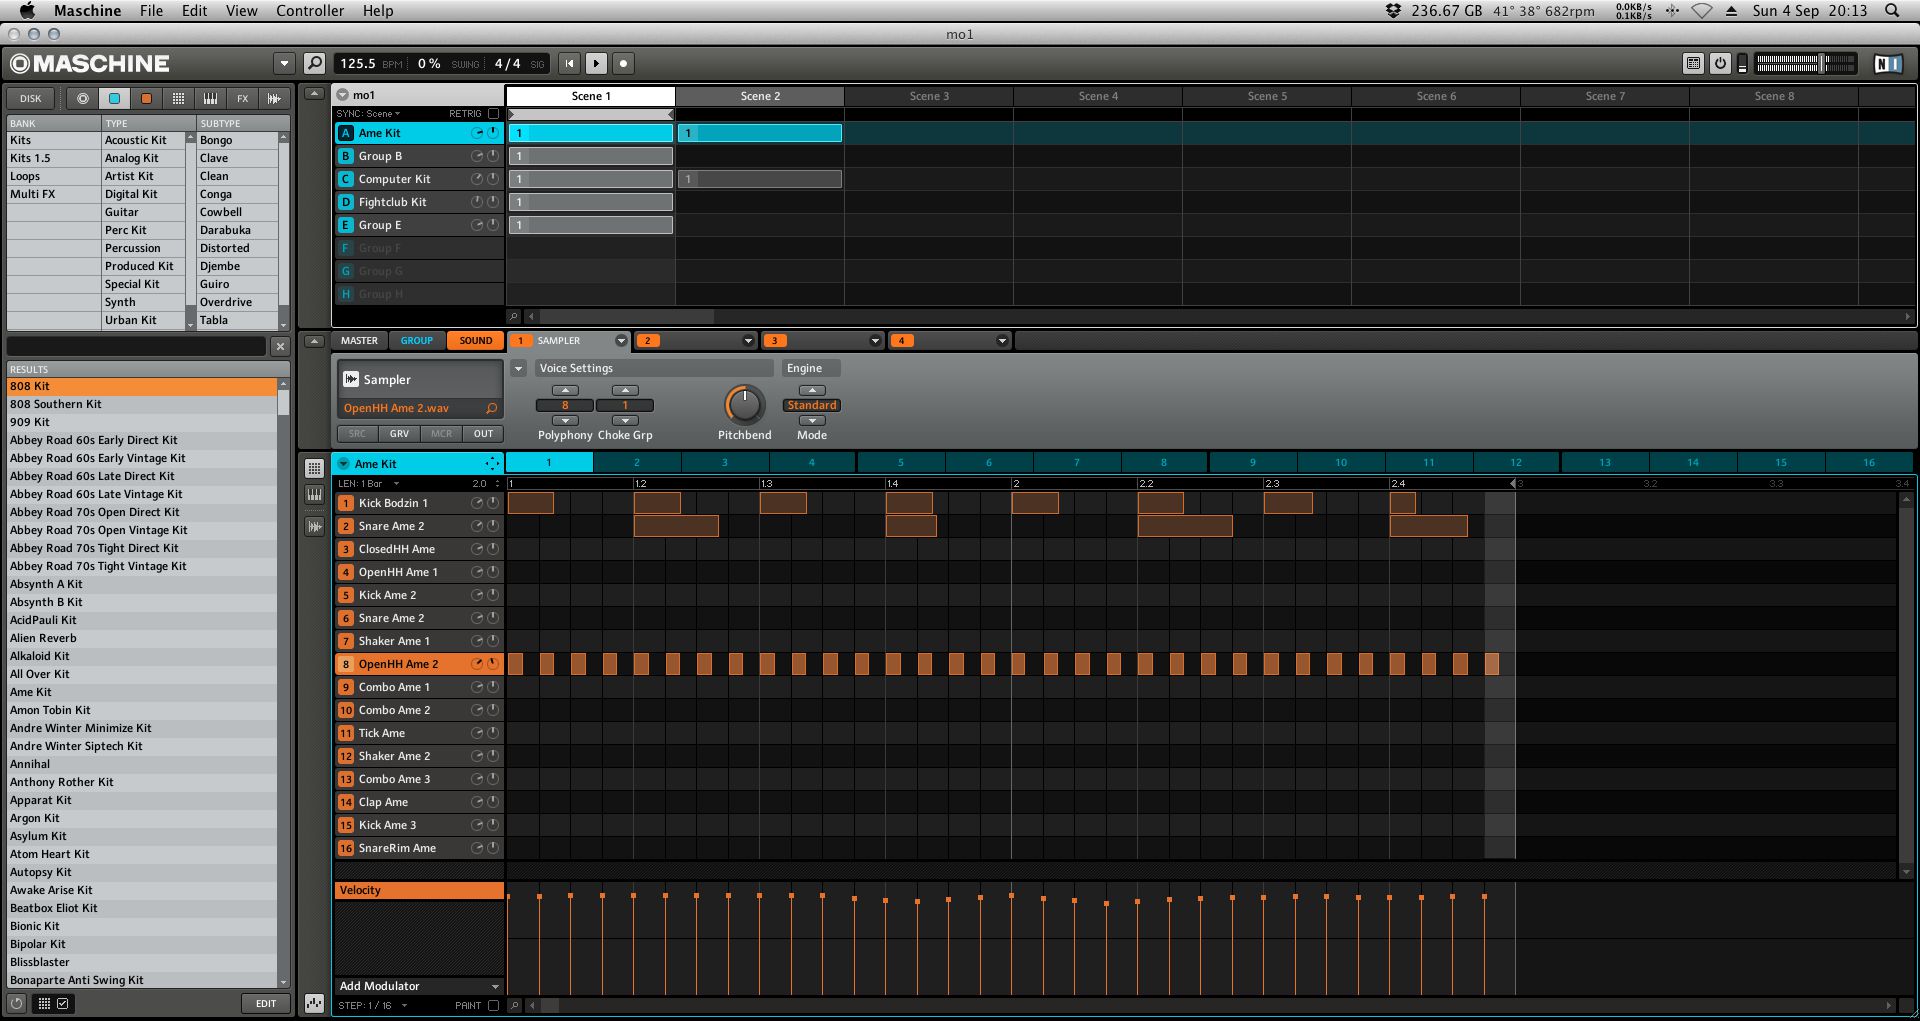Open the File menu

[x=151, y=10]
